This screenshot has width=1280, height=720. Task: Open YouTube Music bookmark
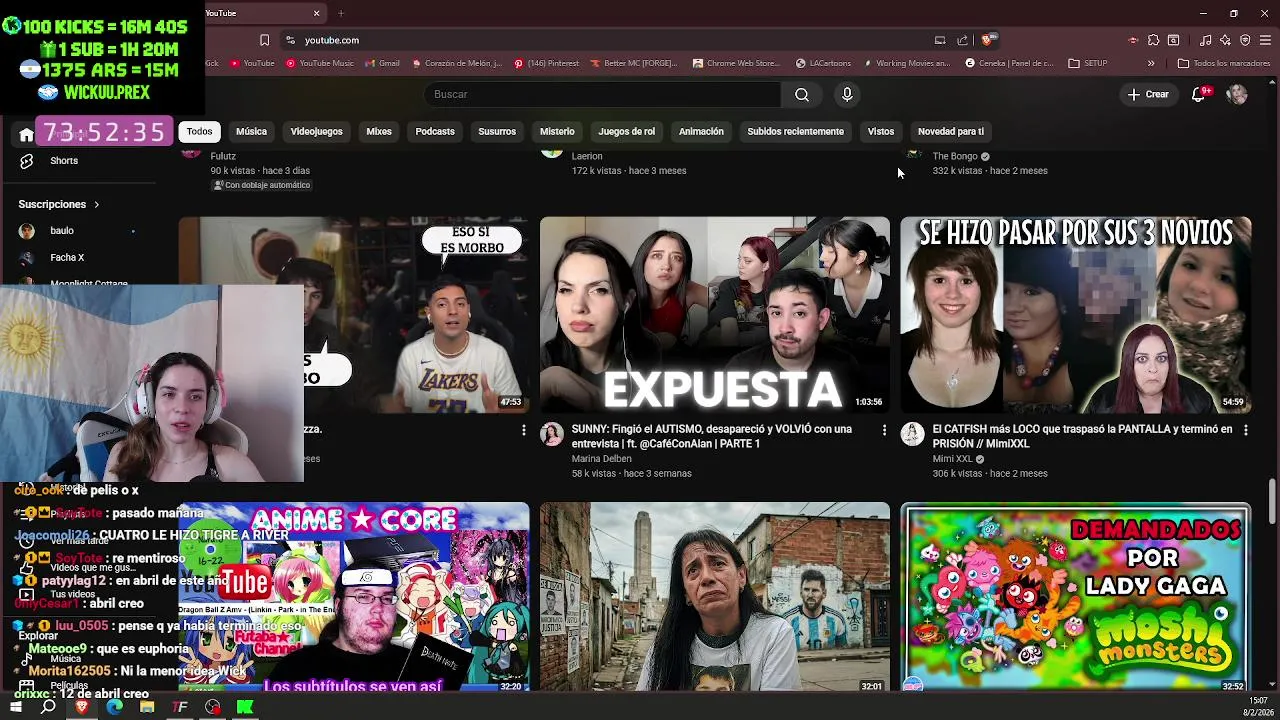pyautogui.click(x=320, y=63)
